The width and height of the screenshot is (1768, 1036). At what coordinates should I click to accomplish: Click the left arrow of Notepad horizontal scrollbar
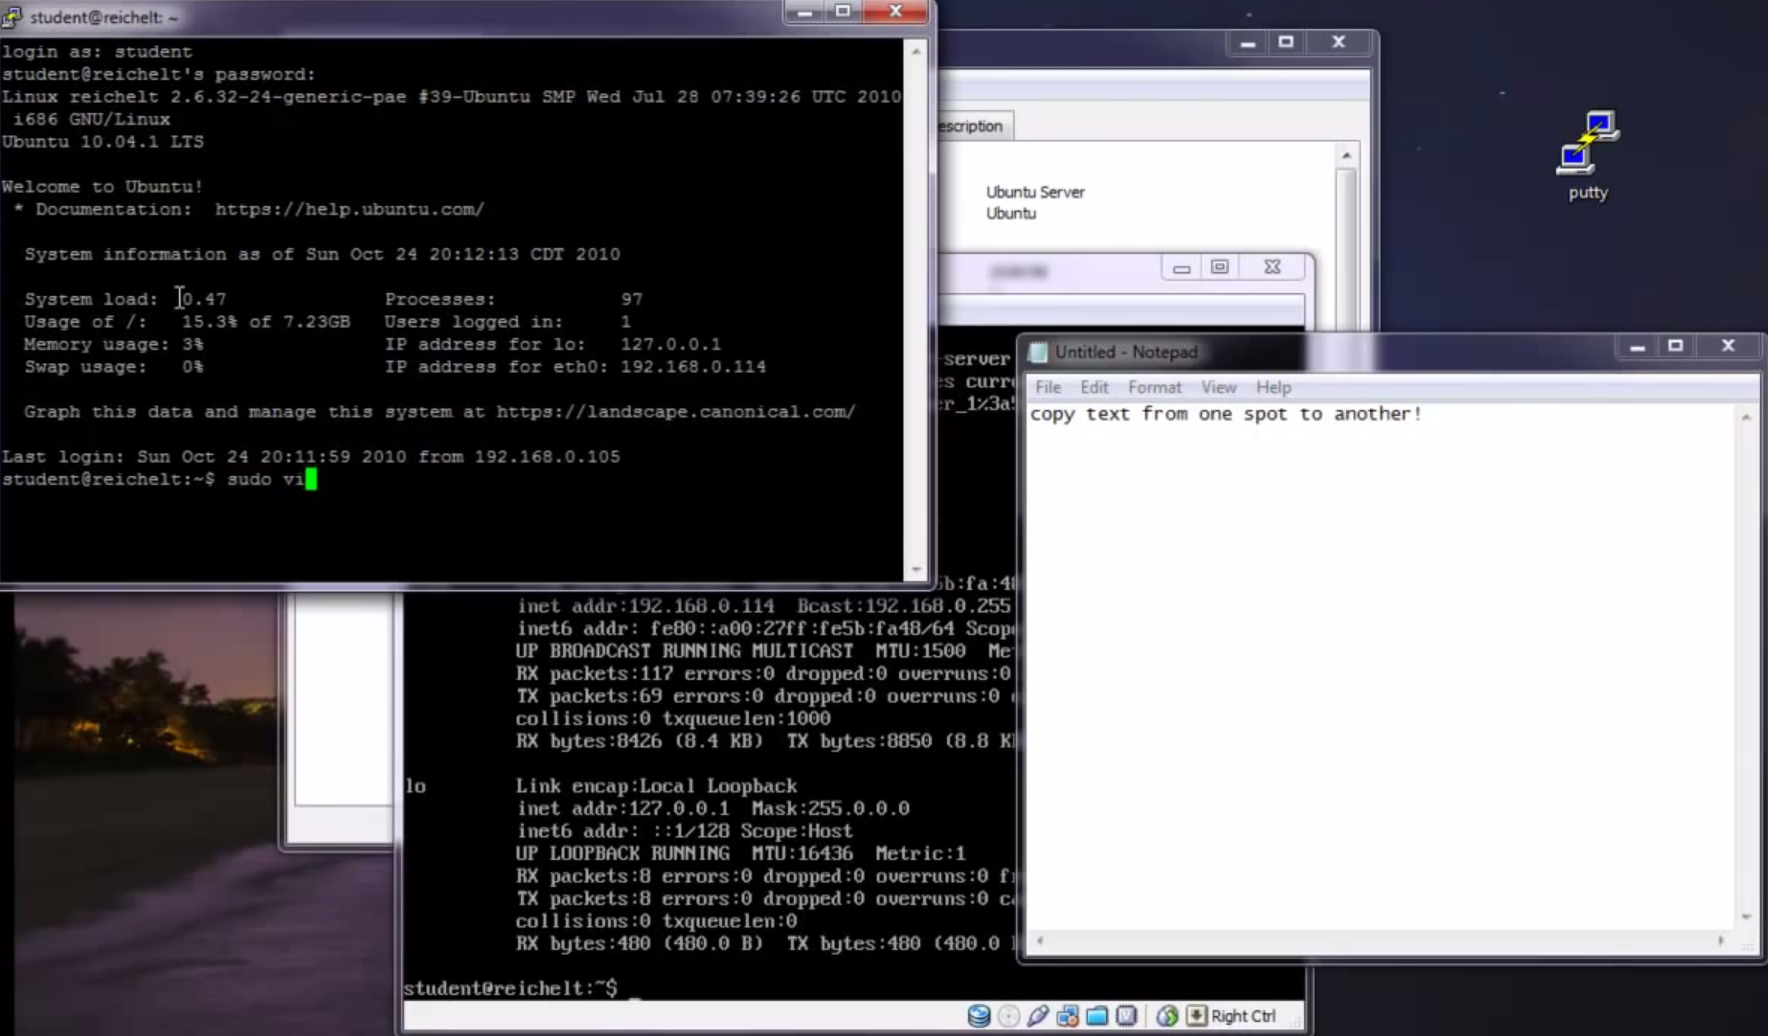[1040, 940]
